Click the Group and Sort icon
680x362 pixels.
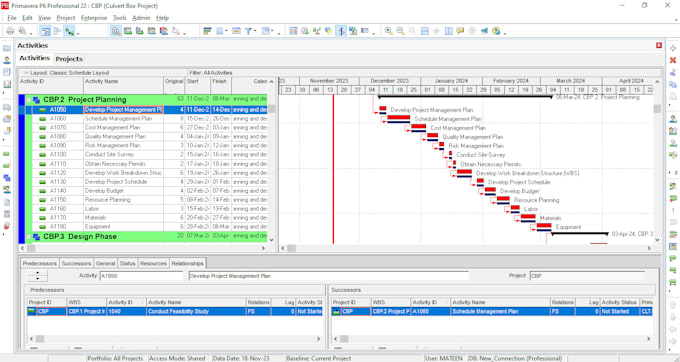click(x=265, y=31)
